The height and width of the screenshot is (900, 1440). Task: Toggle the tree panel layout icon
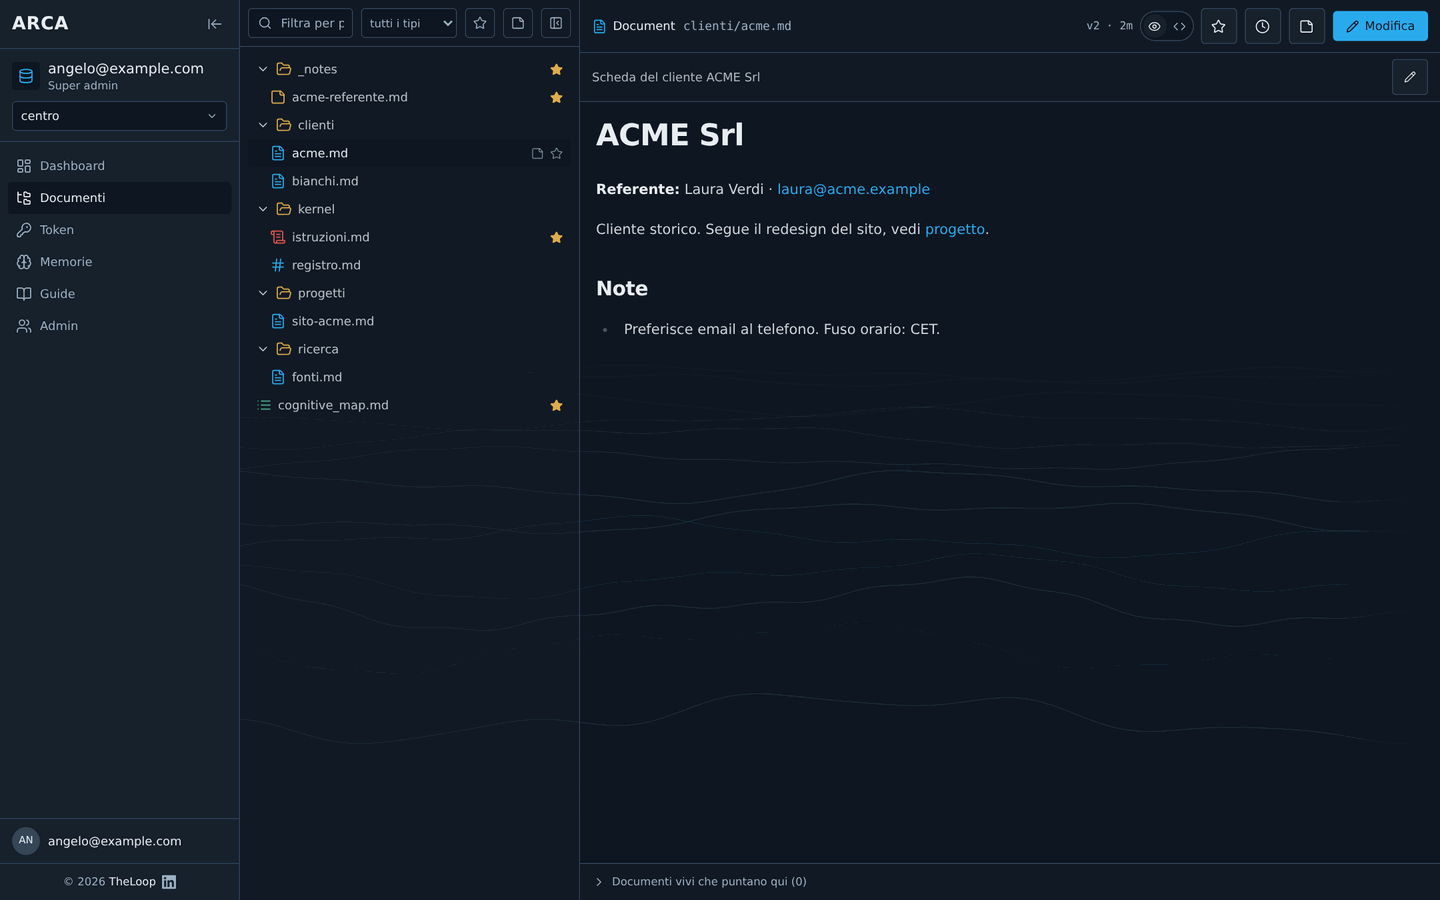pyautogui.click(x=556, y=23)
